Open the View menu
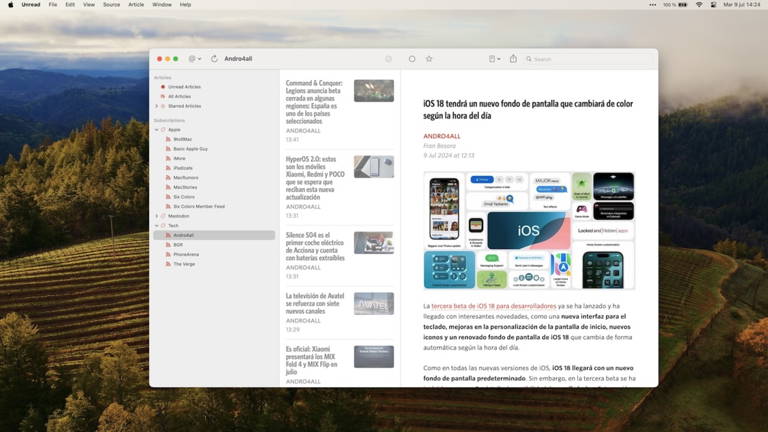This screenshot has width=768, height=432. [89, 4]
